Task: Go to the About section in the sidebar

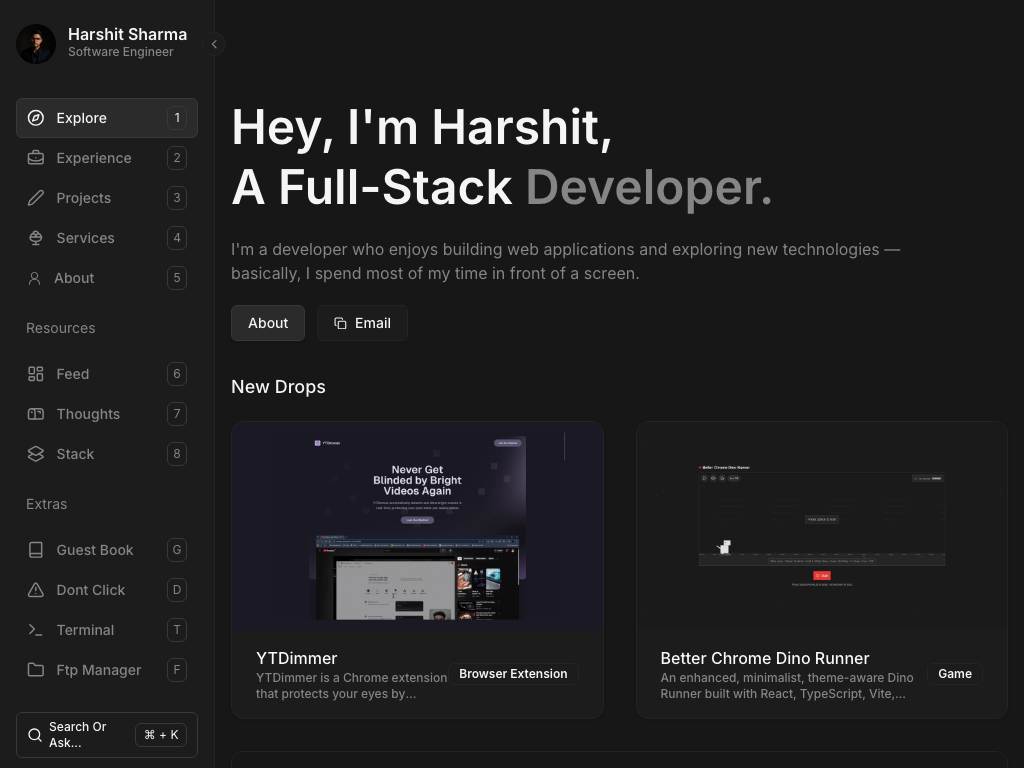Action: click(x=74, y=278)
